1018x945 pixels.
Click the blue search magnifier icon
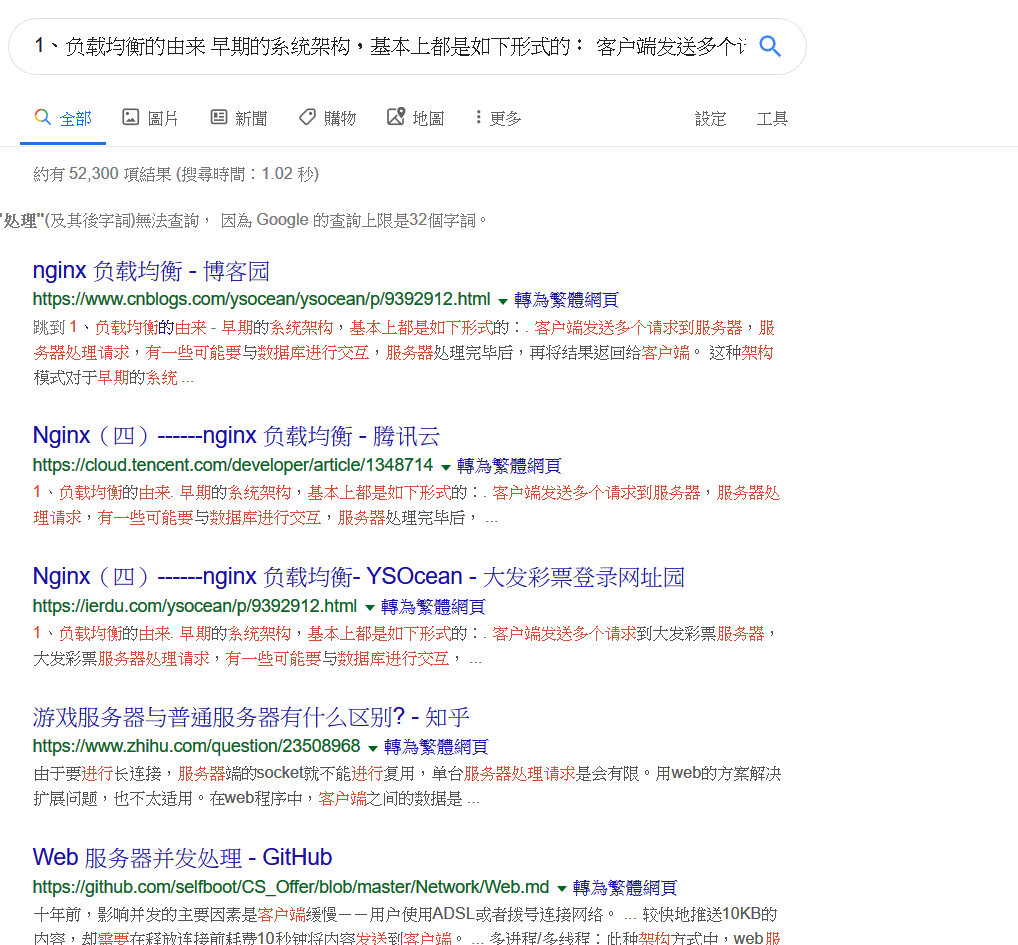(x=770, y=46)
